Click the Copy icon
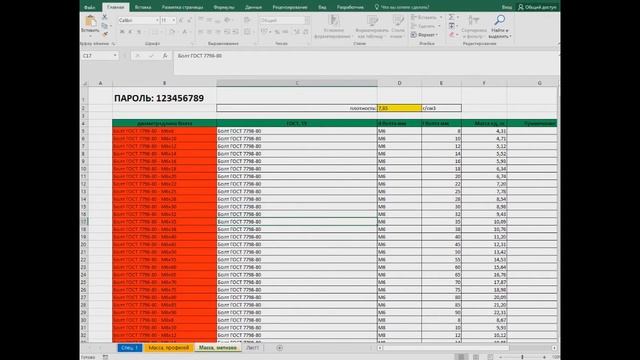 click(105, 25)
